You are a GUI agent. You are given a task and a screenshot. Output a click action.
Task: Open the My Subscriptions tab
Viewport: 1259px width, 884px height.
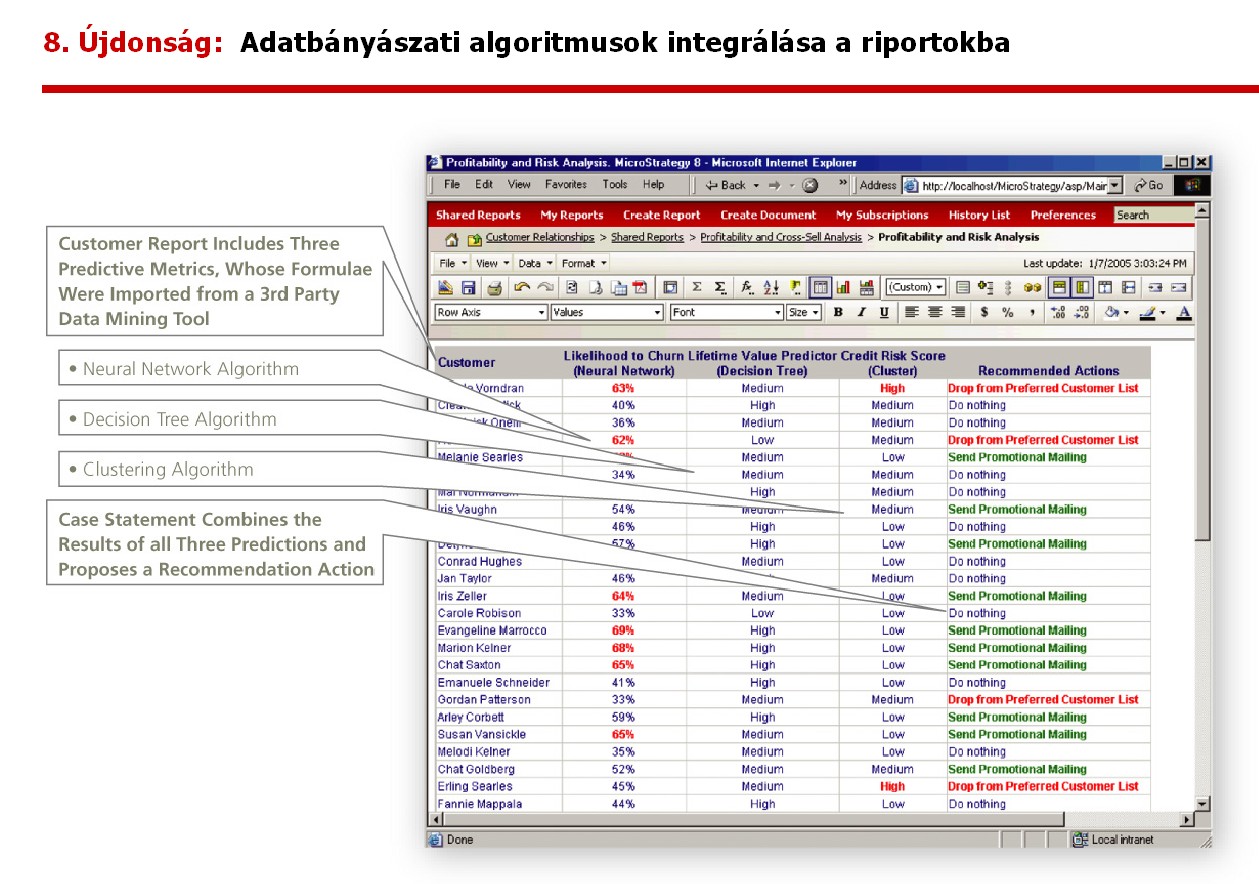882,215
